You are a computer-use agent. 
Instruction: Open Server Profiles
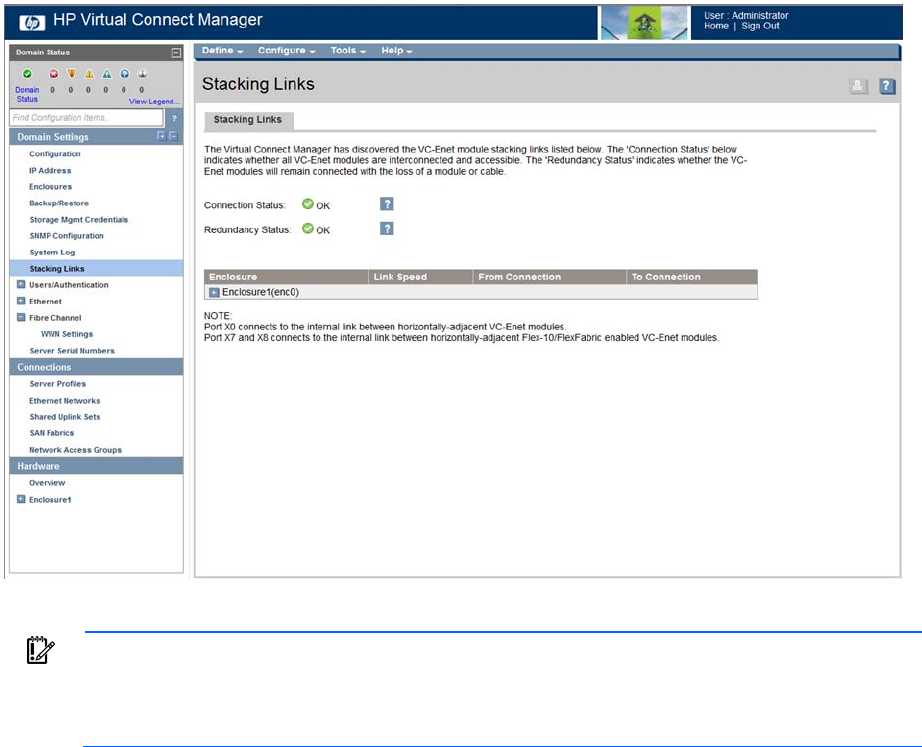[x=58, y=384]
